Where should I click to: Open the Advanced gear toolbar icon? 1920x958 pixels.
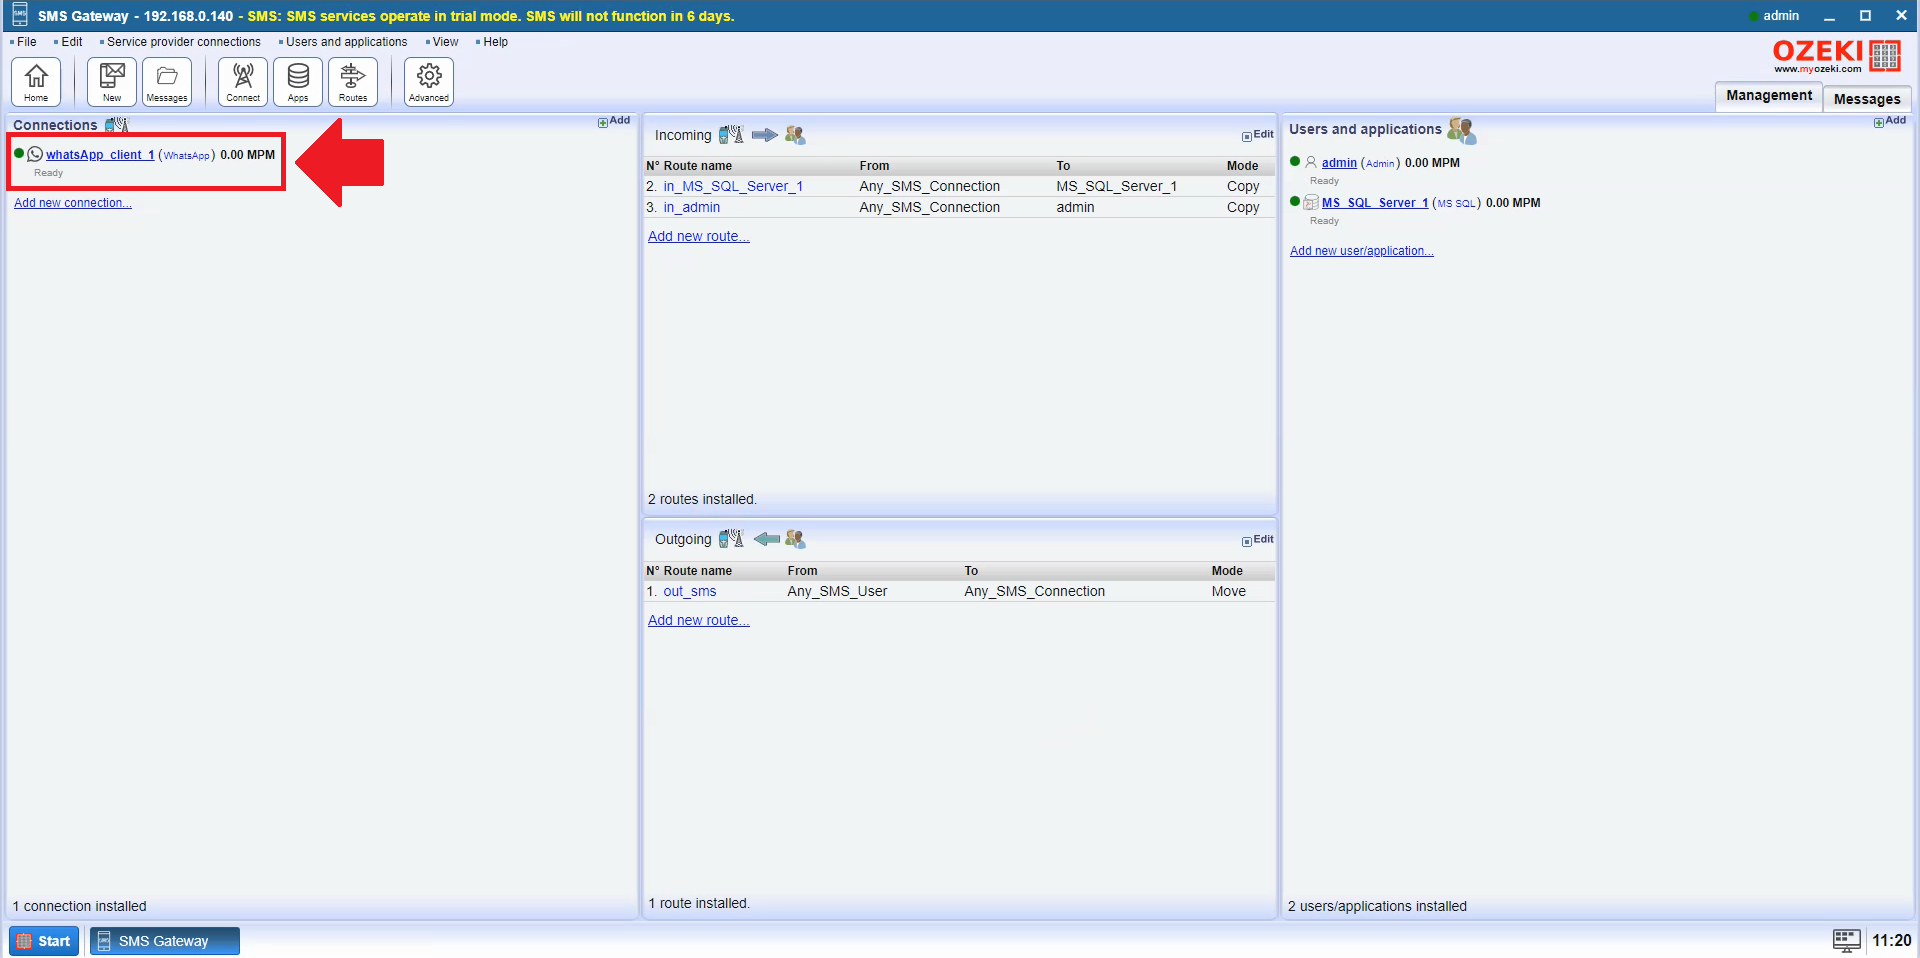[x=429, y=81]
